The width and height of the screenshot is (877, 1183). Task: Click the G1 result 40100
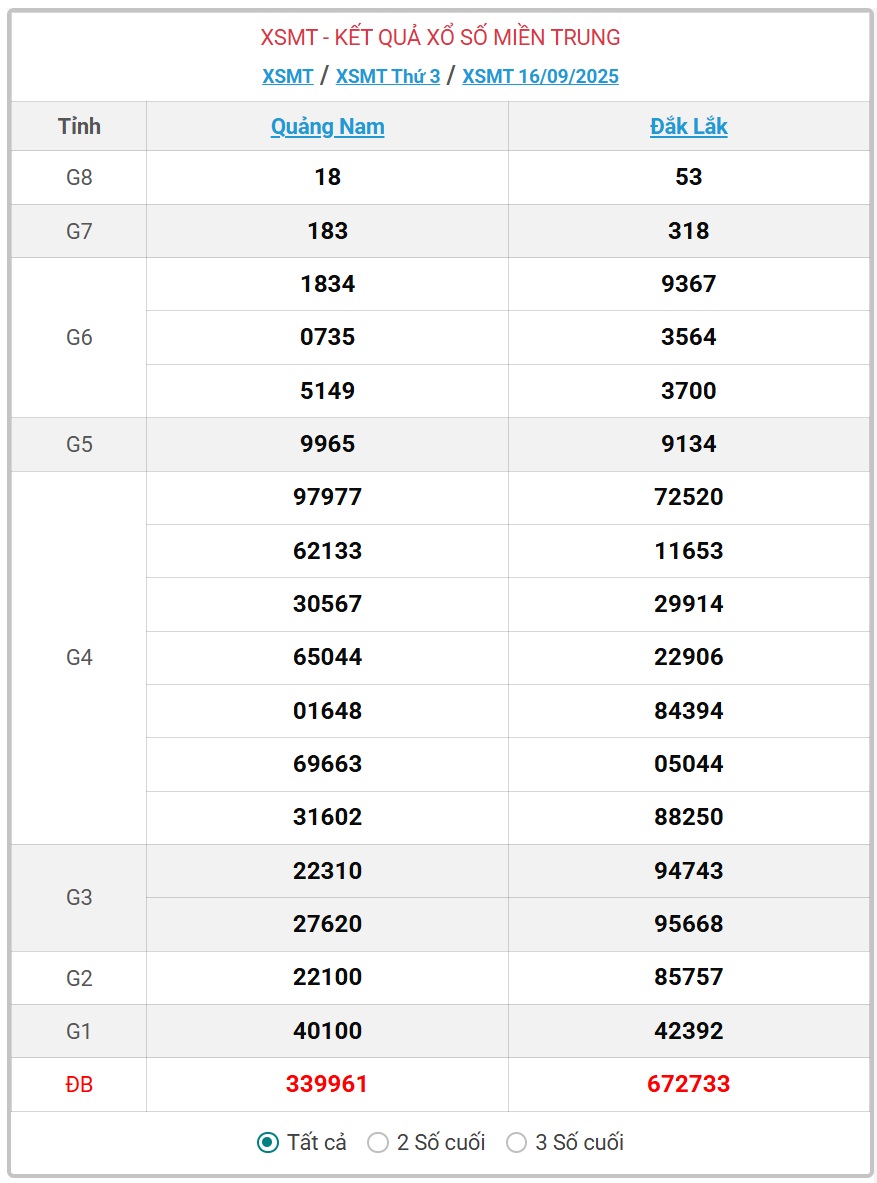(x=328, y=1031)
